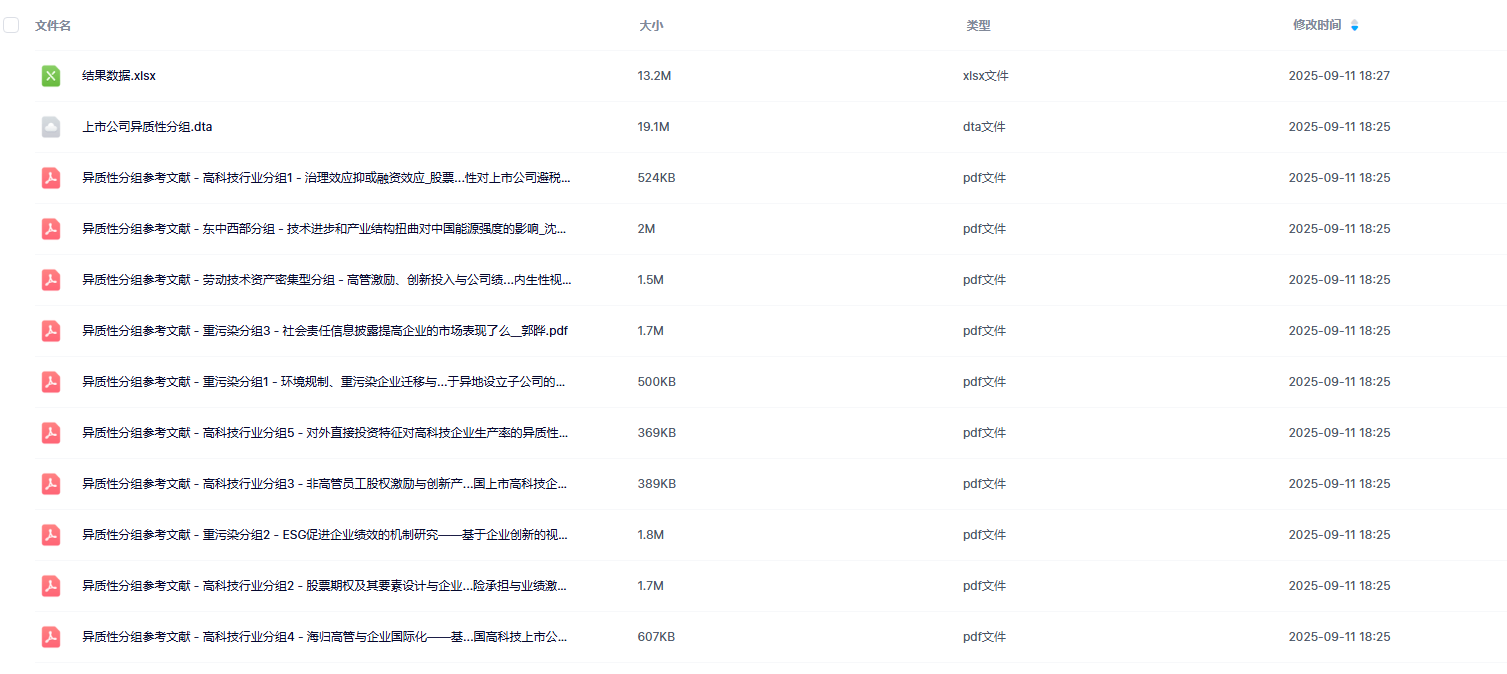1507x674 pixels.
Task: Open 高科技行业分组3 - 非高管员工股权激励 file name
Action: coord(325,484)
